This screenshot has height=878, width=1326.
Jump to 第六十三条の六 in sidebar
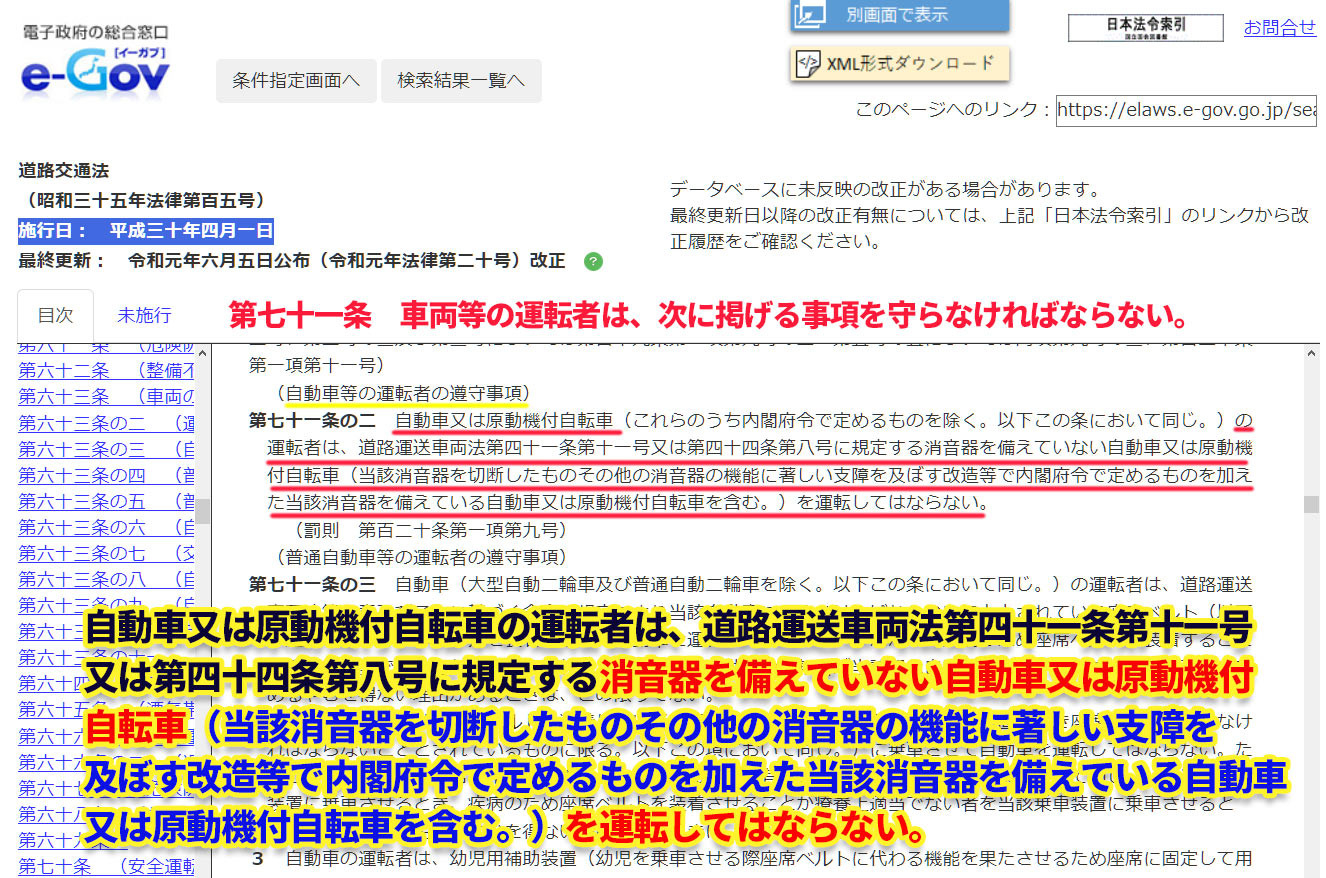pos(106,526)
